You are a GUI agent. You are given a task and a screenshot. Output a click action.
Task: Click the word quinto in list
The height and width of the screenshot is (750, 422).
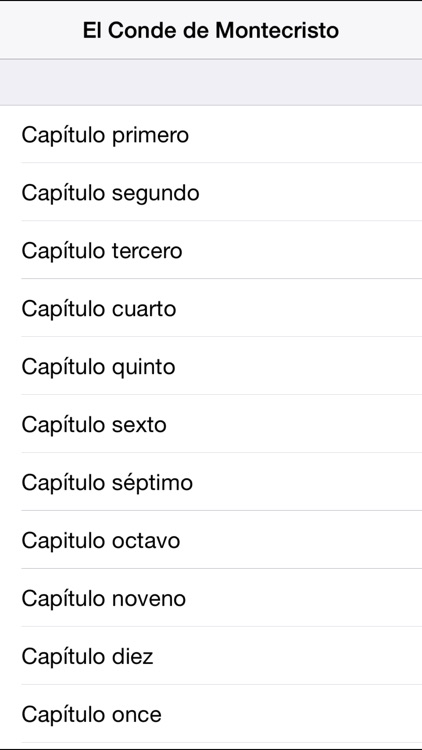[x=144, y=368]
